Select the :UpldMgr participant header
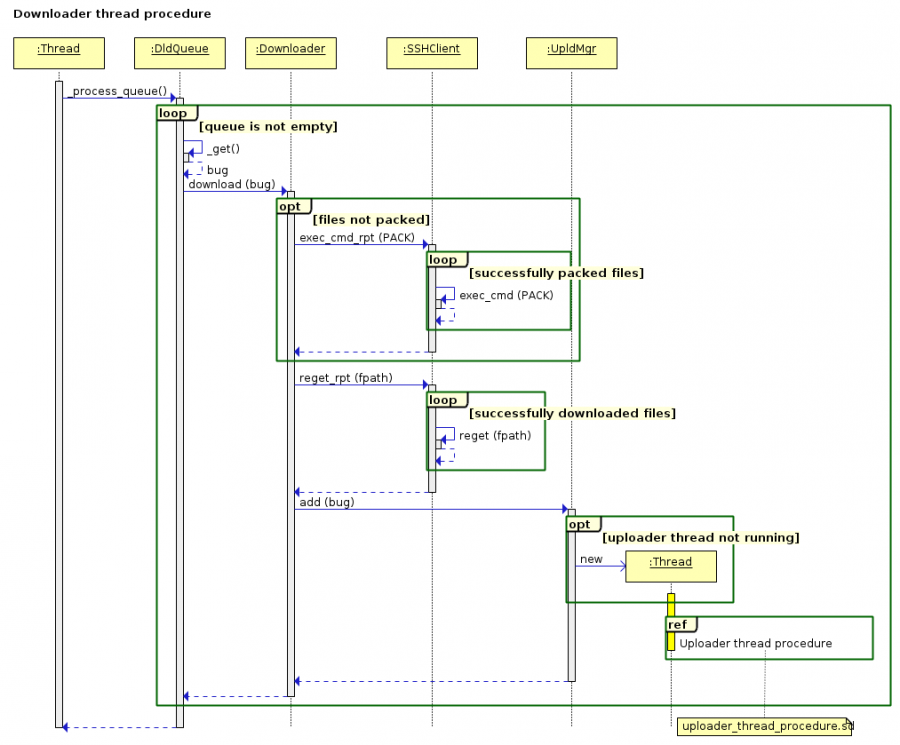The image size is (900, 745). 571,51
